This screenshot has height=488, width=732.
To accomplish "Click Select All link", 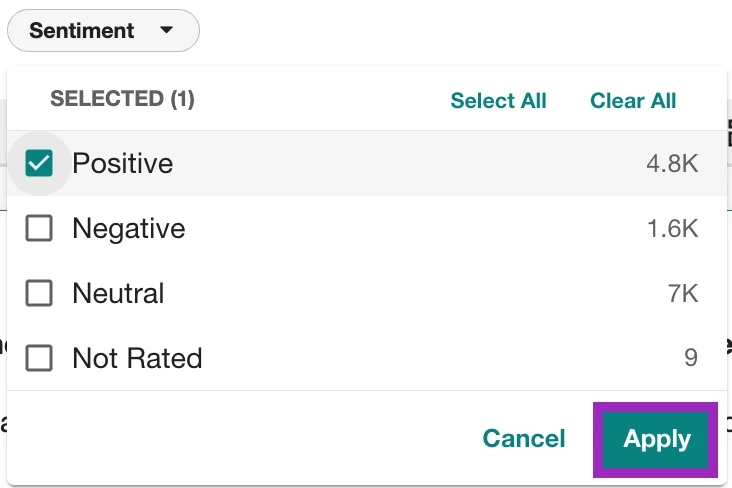I will pos(498,101).
